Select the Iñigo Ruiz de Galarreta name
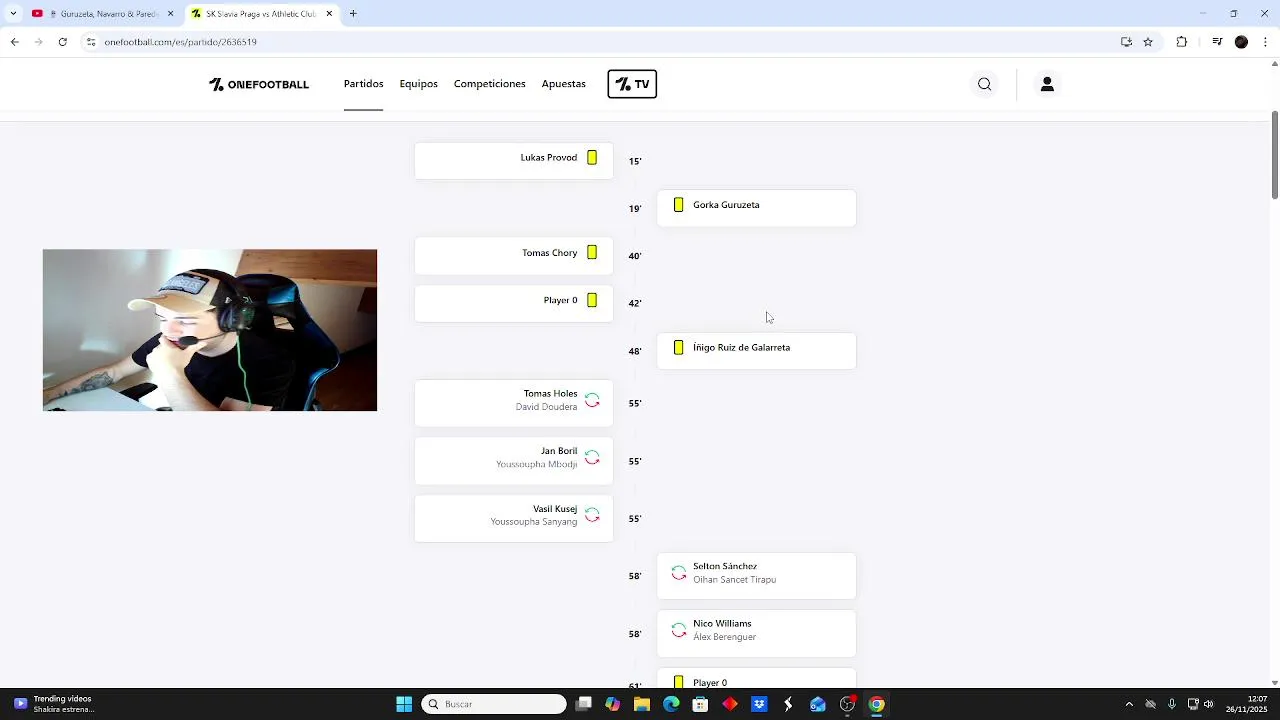Image resolution: width=1280 pixels, height=720 pixels. point(741,348)
